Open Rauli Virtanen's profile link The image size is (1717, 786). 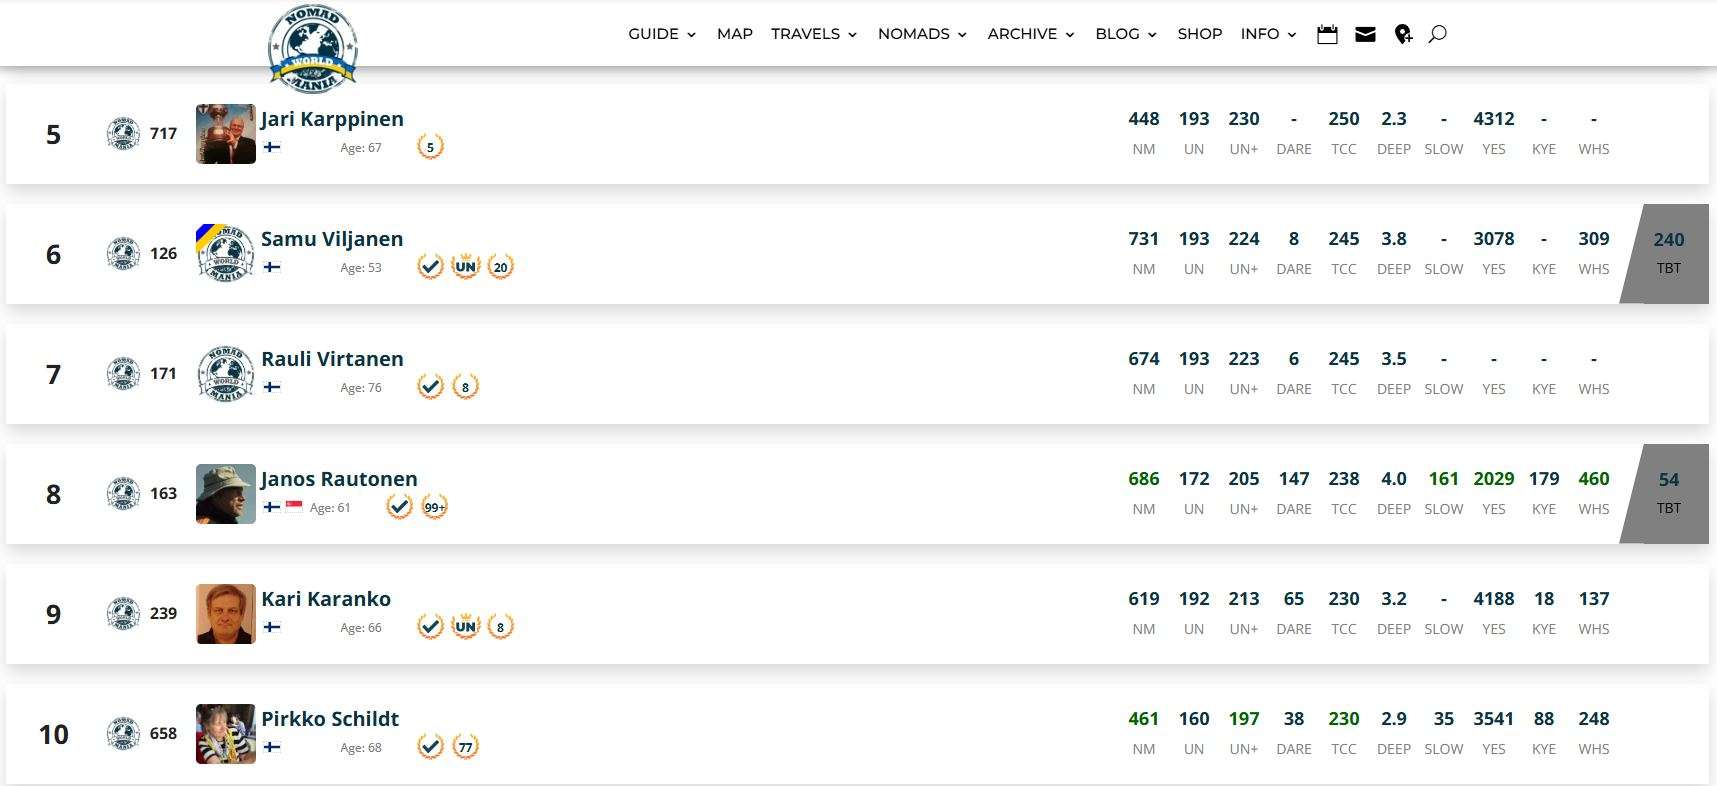(332, 359)
